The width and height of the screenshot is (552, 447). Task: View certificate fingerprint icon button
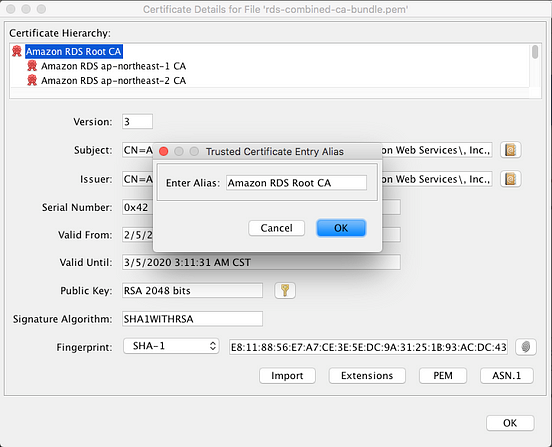[x=526, y=347]
